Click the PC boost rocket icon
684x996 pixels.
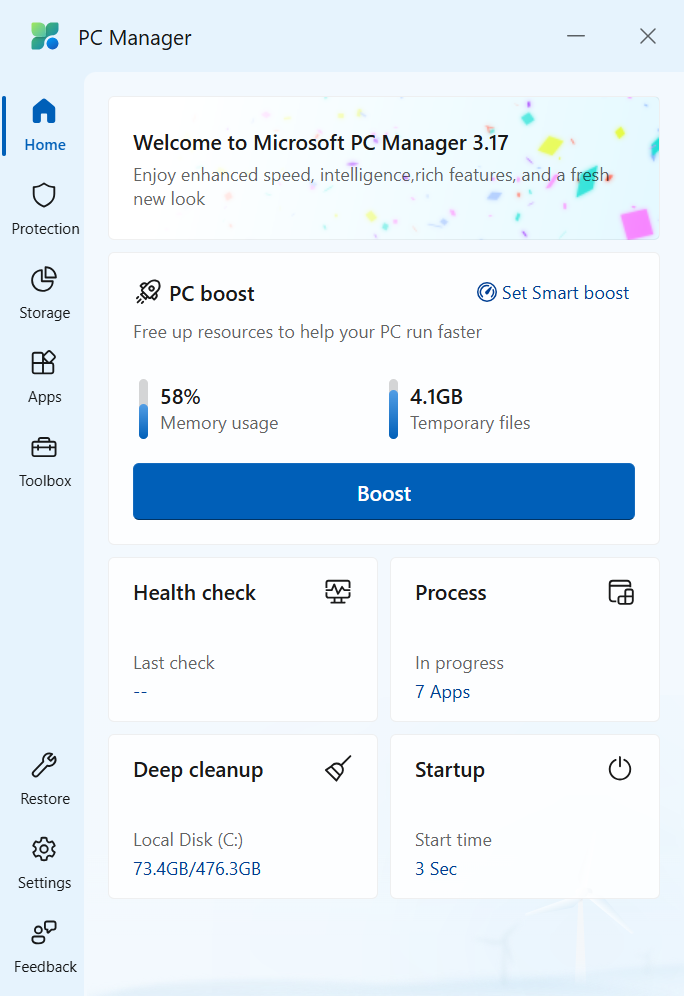(150, 291)
